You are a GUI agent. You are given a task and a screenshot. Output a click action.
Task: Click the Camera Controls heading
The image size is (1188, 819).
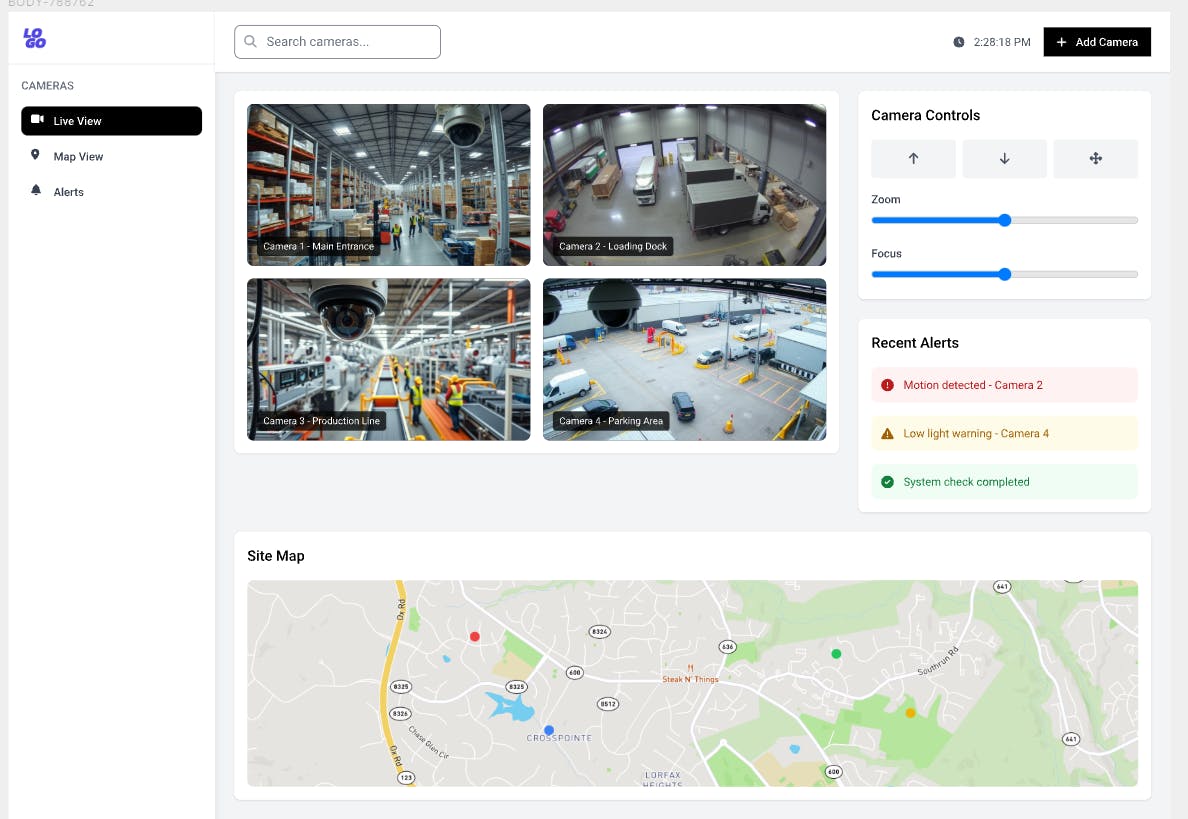[x=925, y=115]
